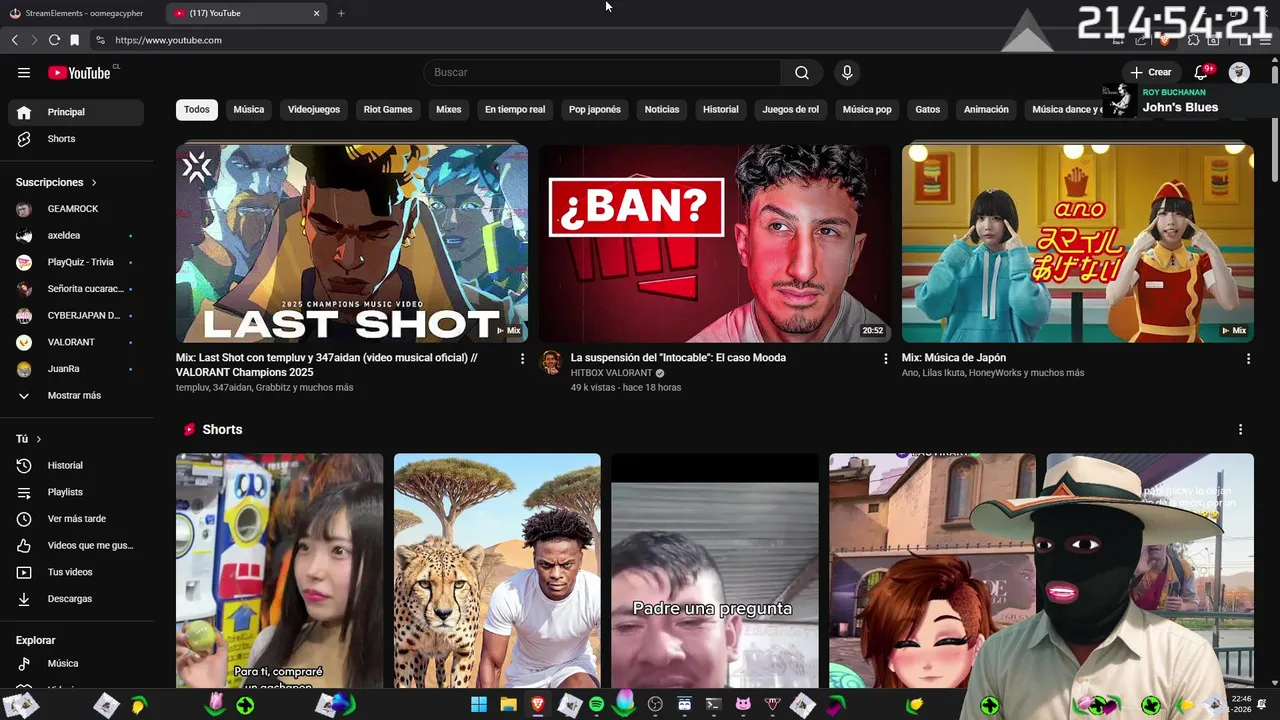This screenshot has width=1280, height=720.
Task: Go back in browser history
Action: (14, 40)
